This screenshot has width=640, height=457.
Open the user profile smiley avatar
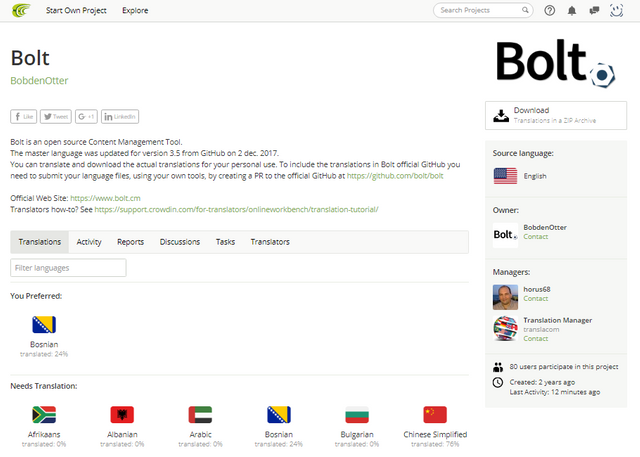[x=616, y=10]
